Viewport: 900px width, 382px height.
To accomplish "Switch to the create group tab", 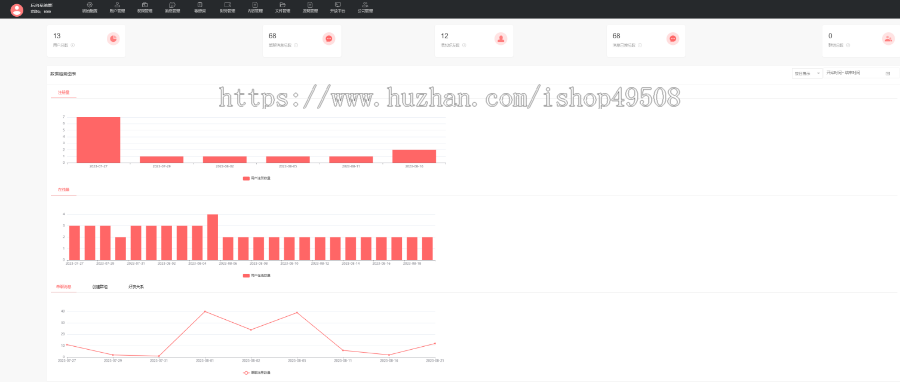I will click(100, 286).
